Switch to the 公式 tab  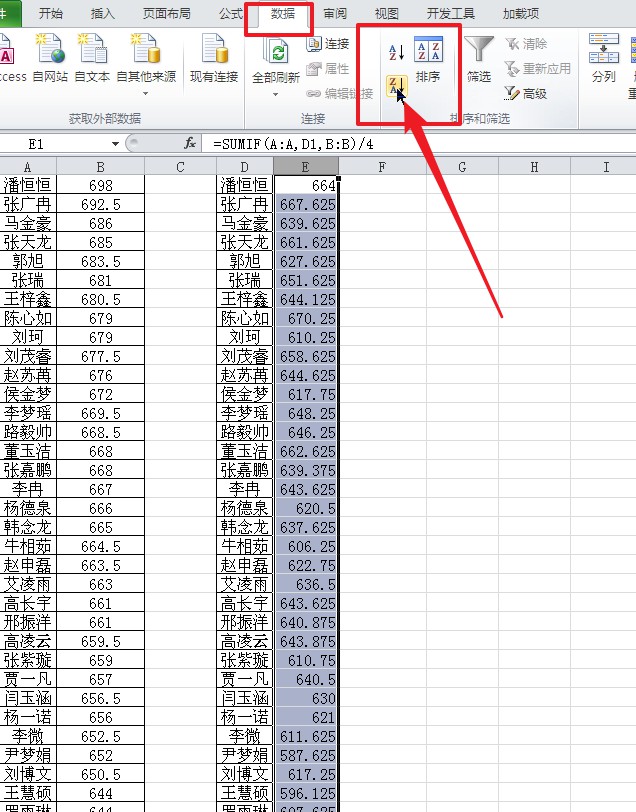point(230,13)
